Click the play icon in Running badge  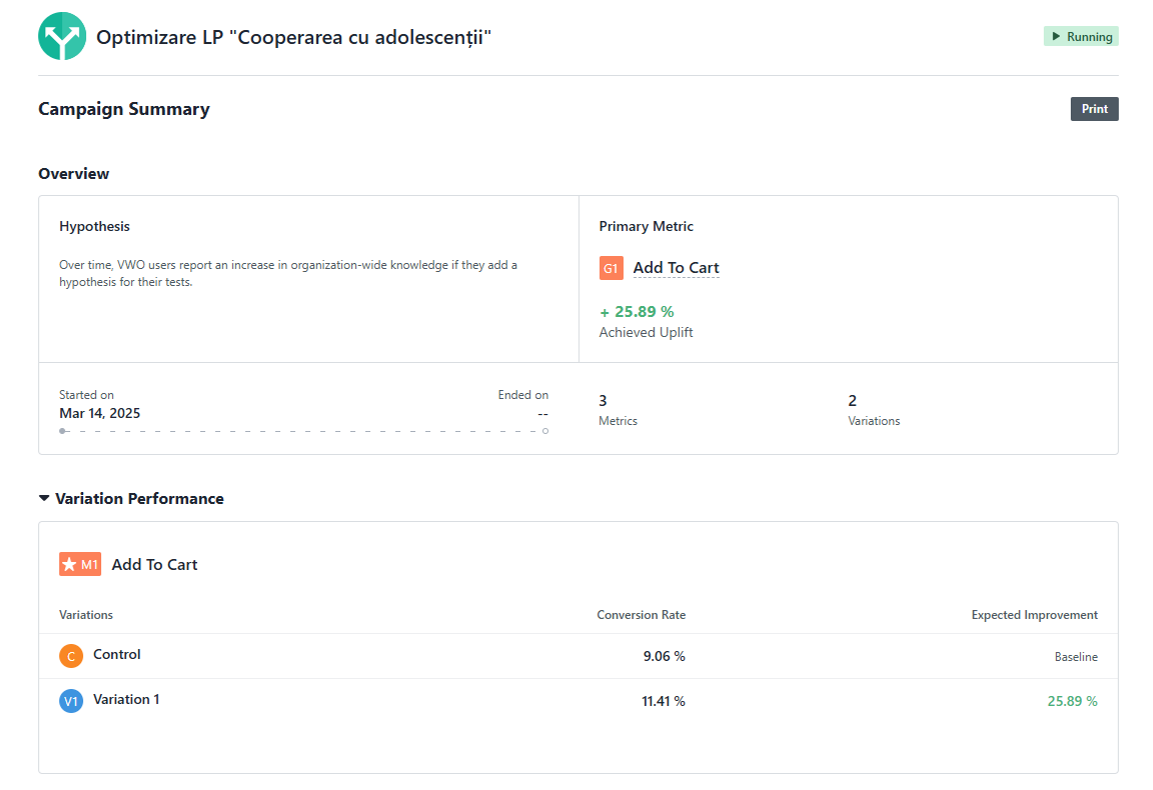pyautogui.click(x=1056, y=37)
